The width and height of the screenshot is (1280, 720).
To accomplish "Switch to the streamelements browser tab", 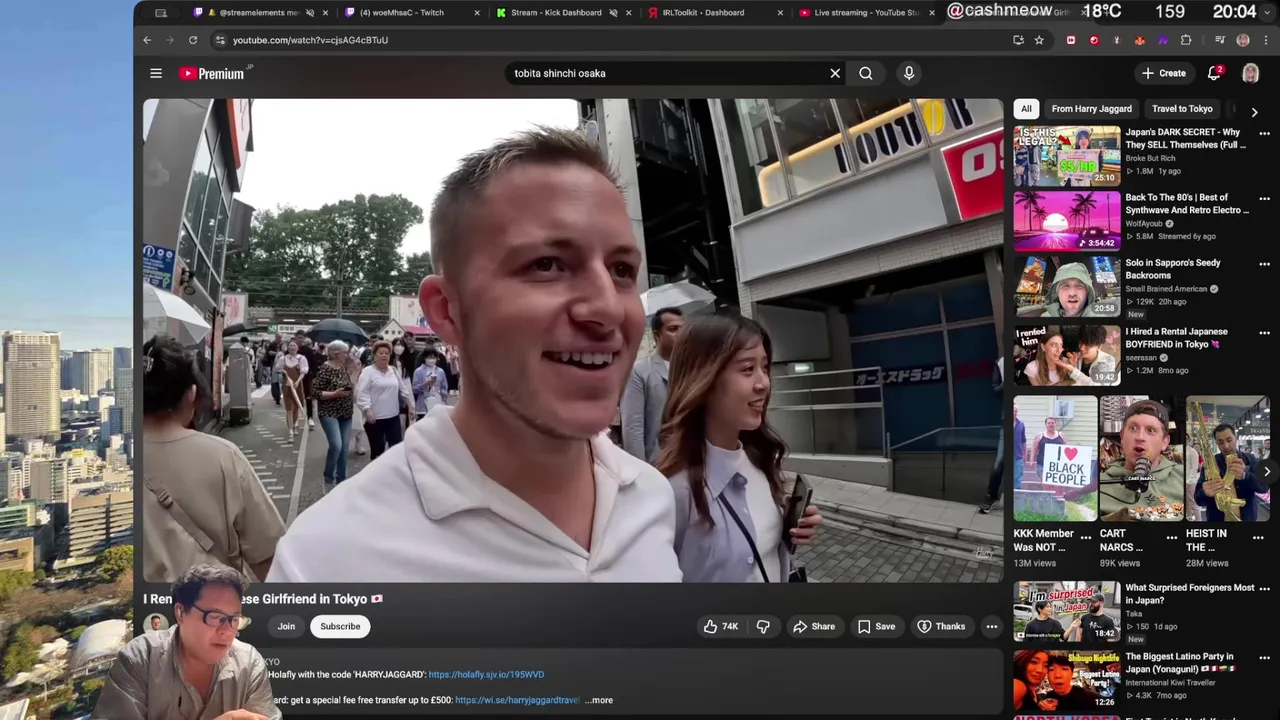I will pyautogui.click(x=258, y=13).
